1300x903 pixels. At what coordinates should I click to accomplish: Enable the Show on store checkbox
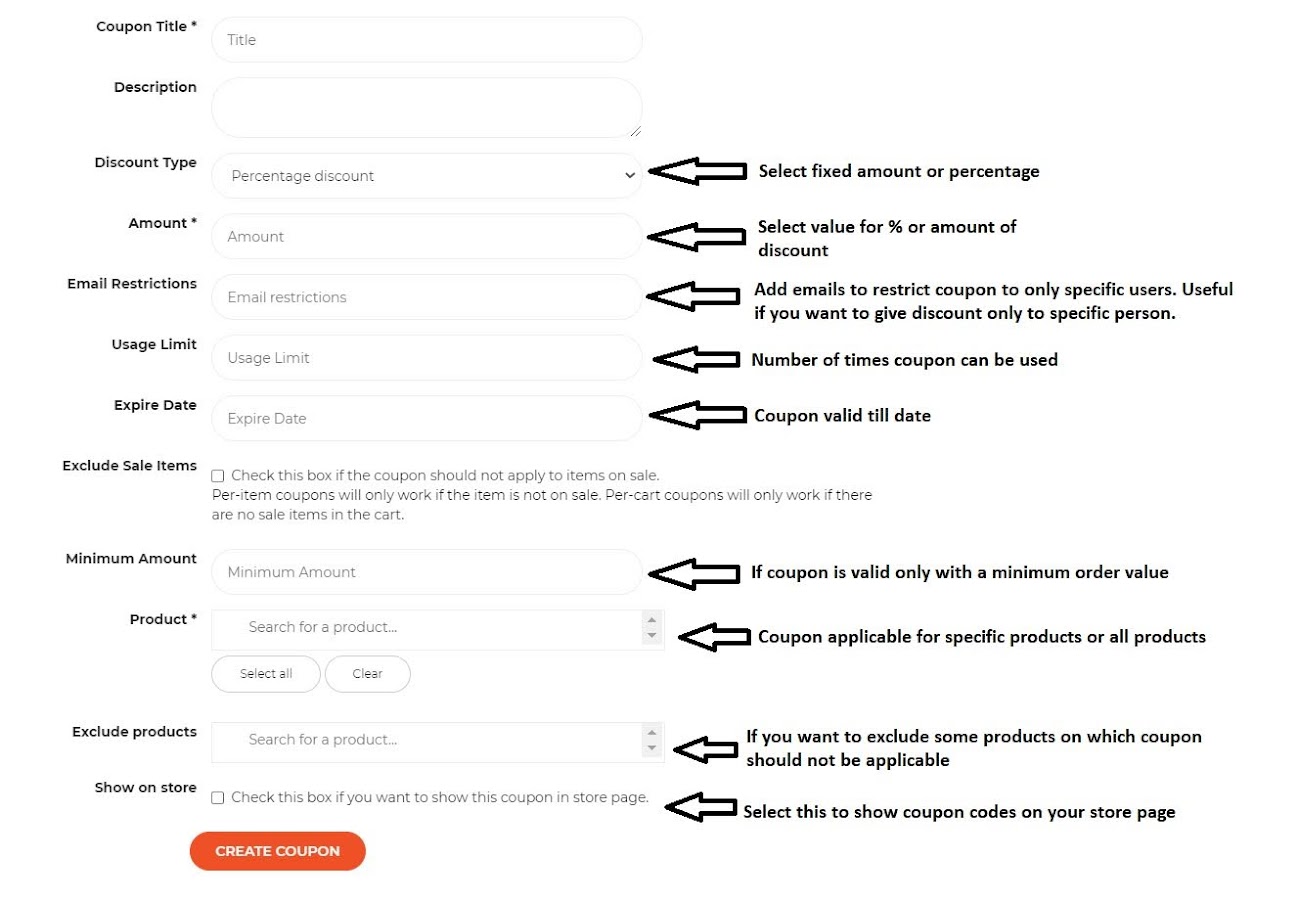(x=218, y=798)
